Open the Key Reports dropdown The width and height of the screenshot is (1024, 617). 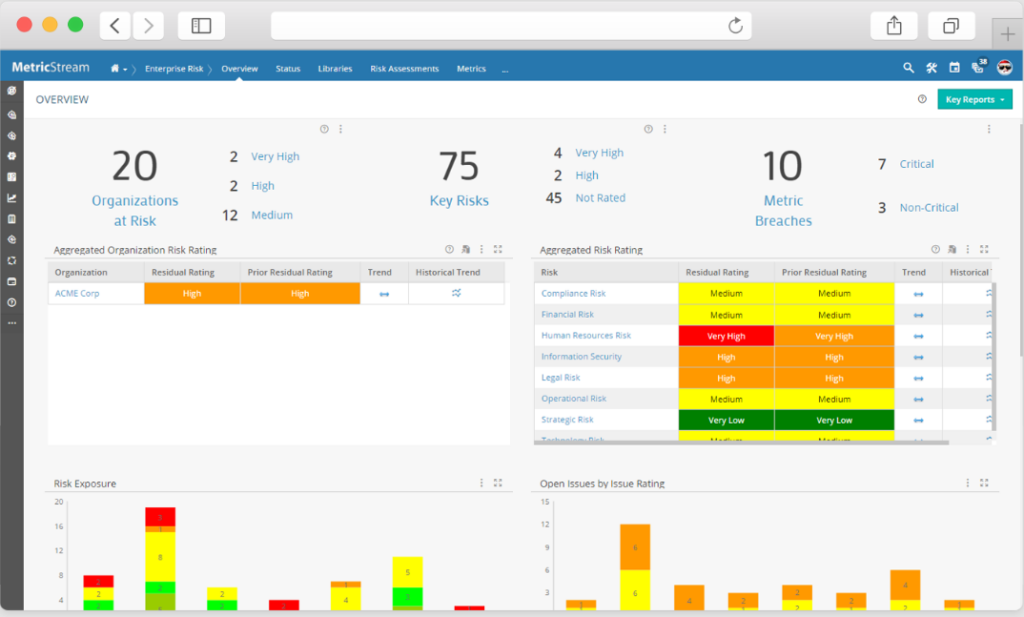pos(974,99)
